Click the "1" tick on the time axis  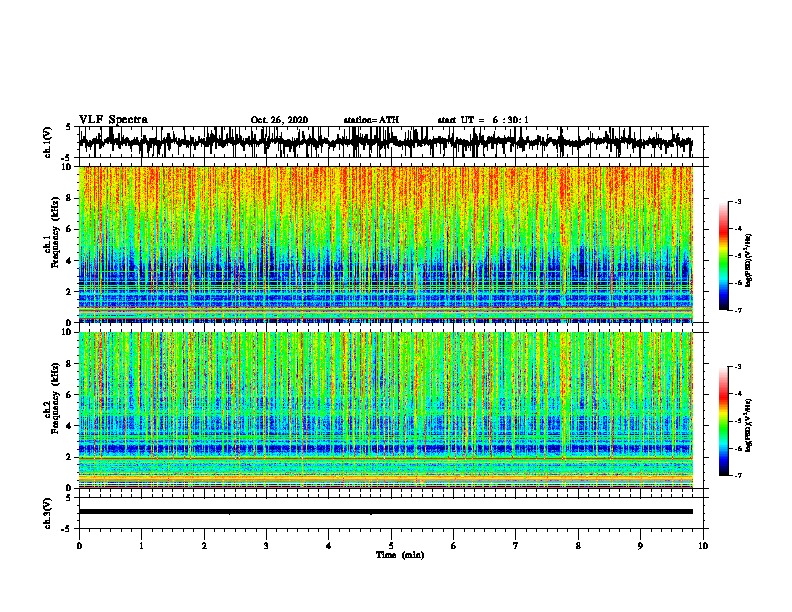tap(141, 546)
